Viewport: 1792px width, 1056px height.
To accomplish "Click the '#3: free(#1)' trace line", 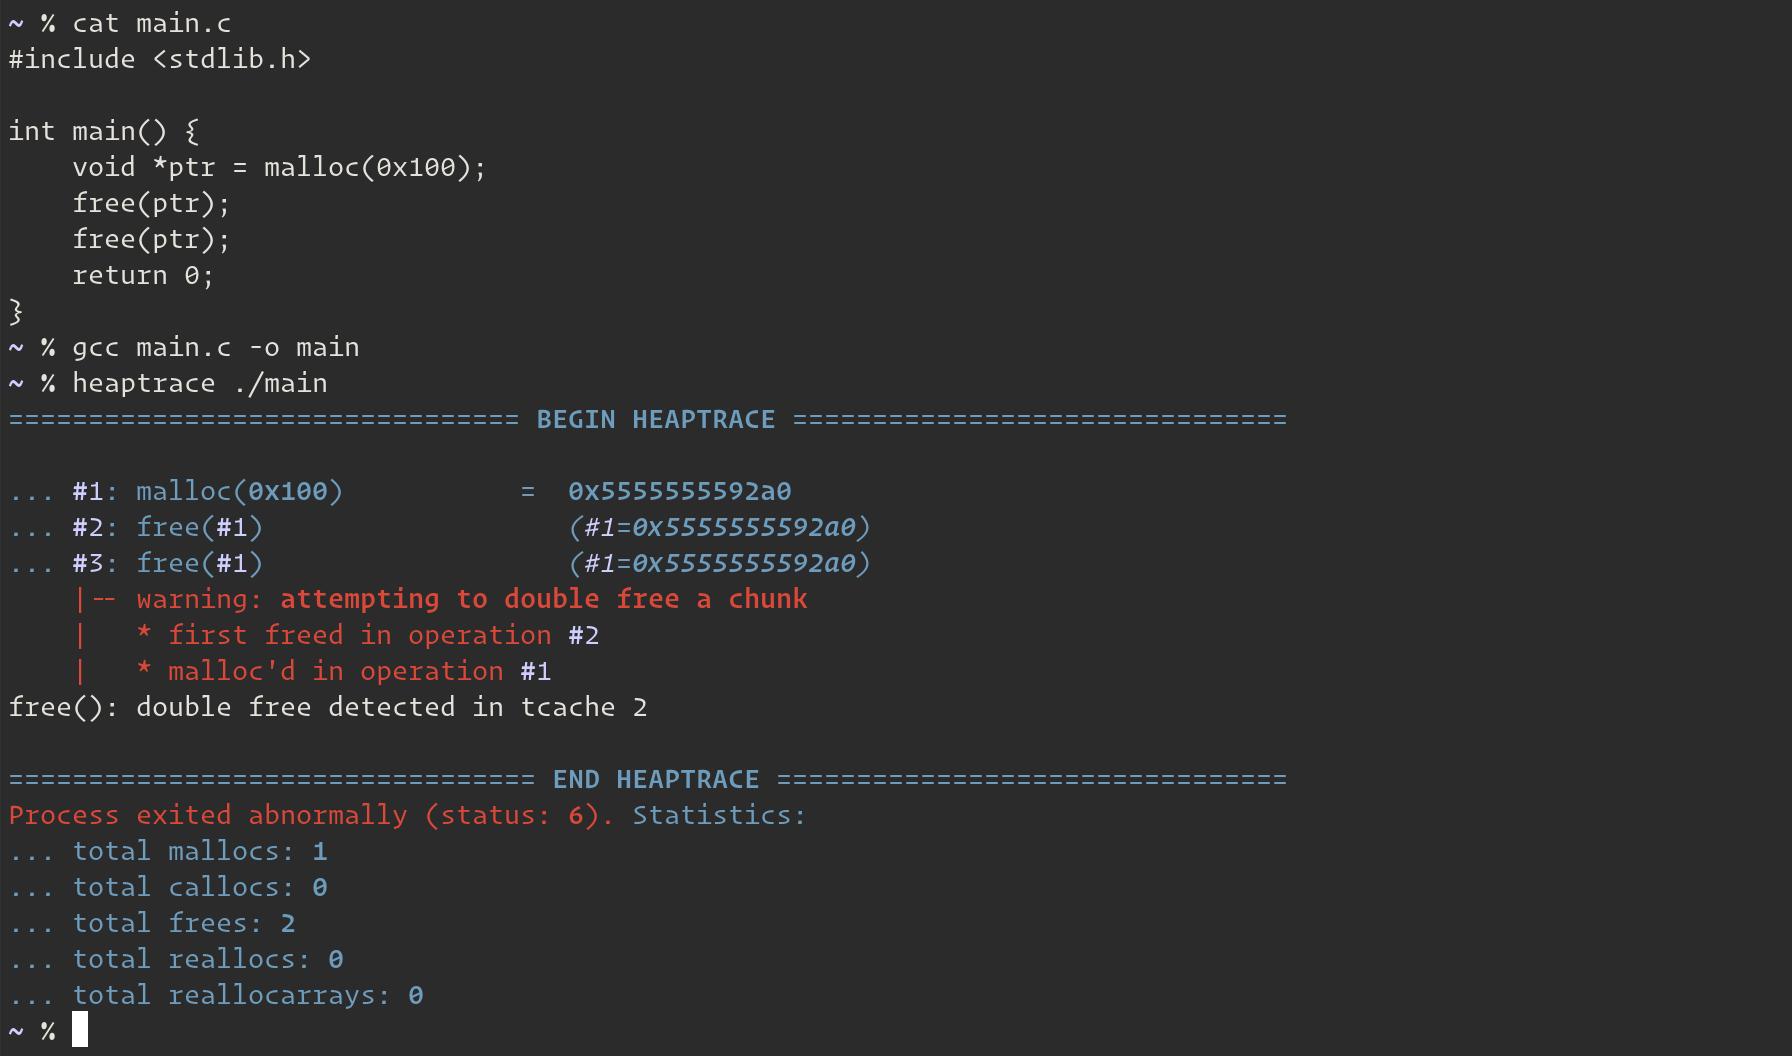I will tap(168, 563).
